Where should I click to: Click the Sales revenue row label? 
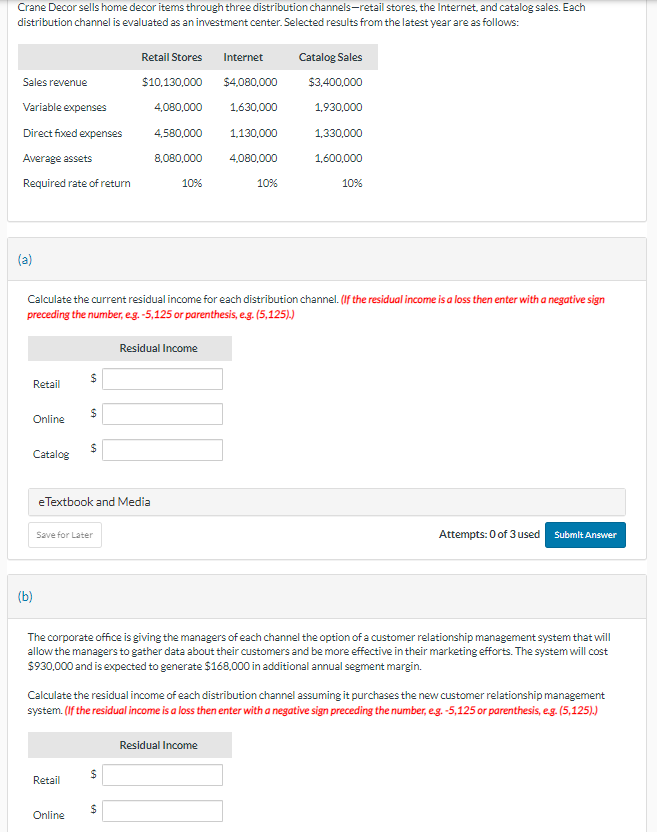coord(55,82)
